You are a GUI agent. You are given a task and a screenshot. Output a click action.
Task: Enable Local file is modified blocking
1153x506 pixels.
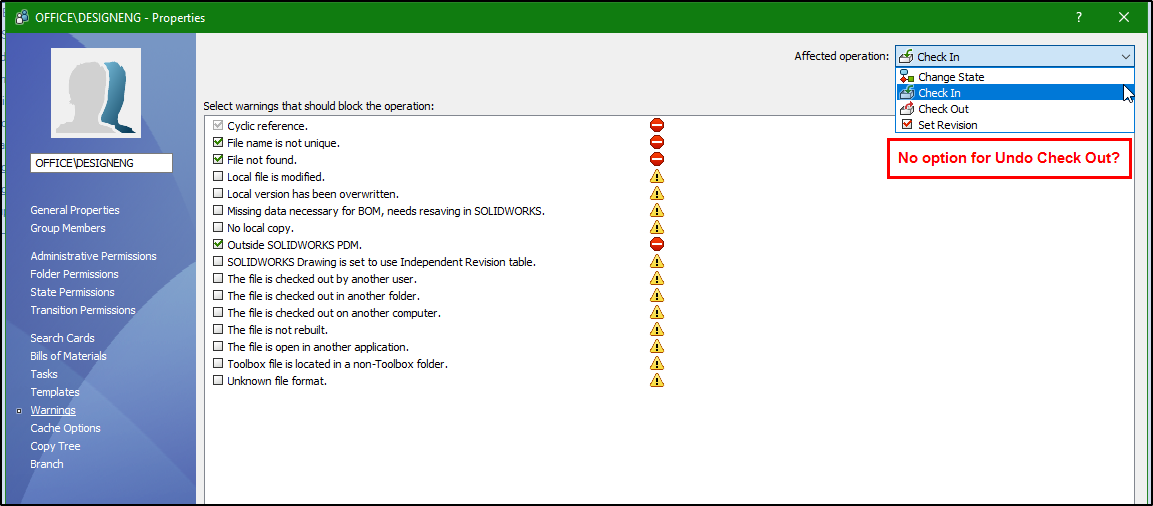pyautogui.click(x=218, y=177)
